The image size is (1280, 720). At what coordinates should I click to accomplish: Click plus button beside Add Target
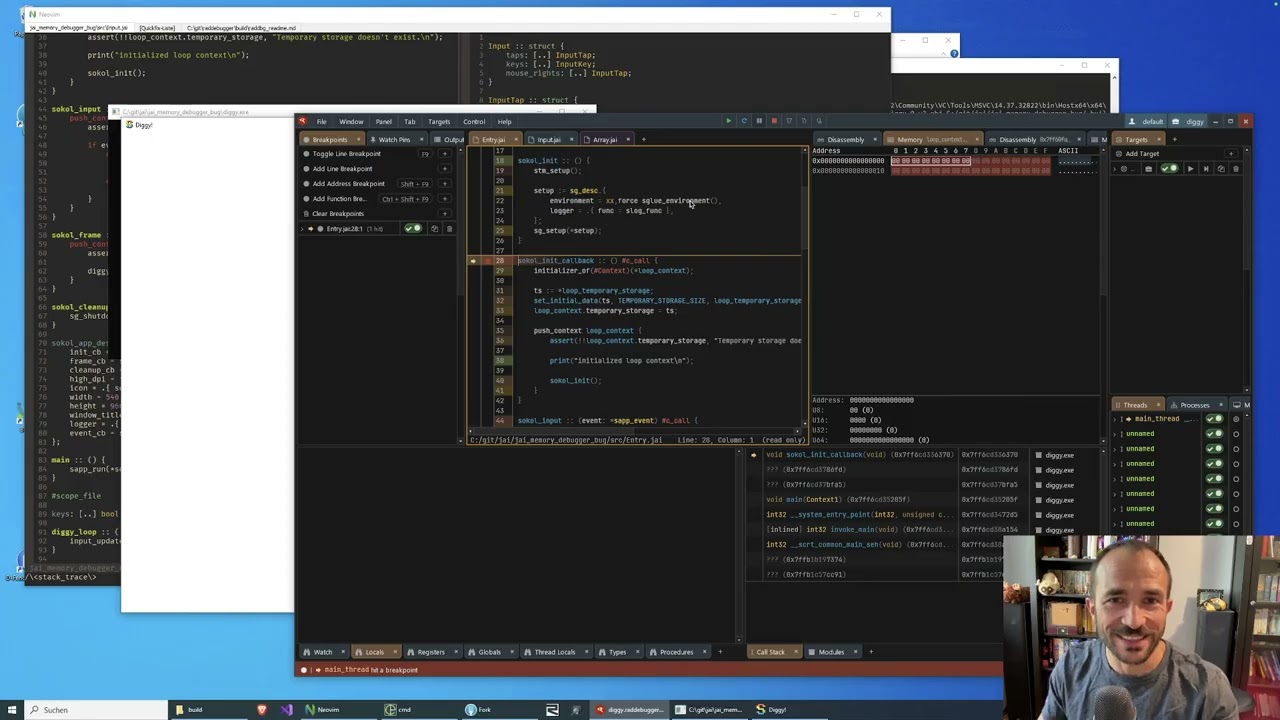1231,154
